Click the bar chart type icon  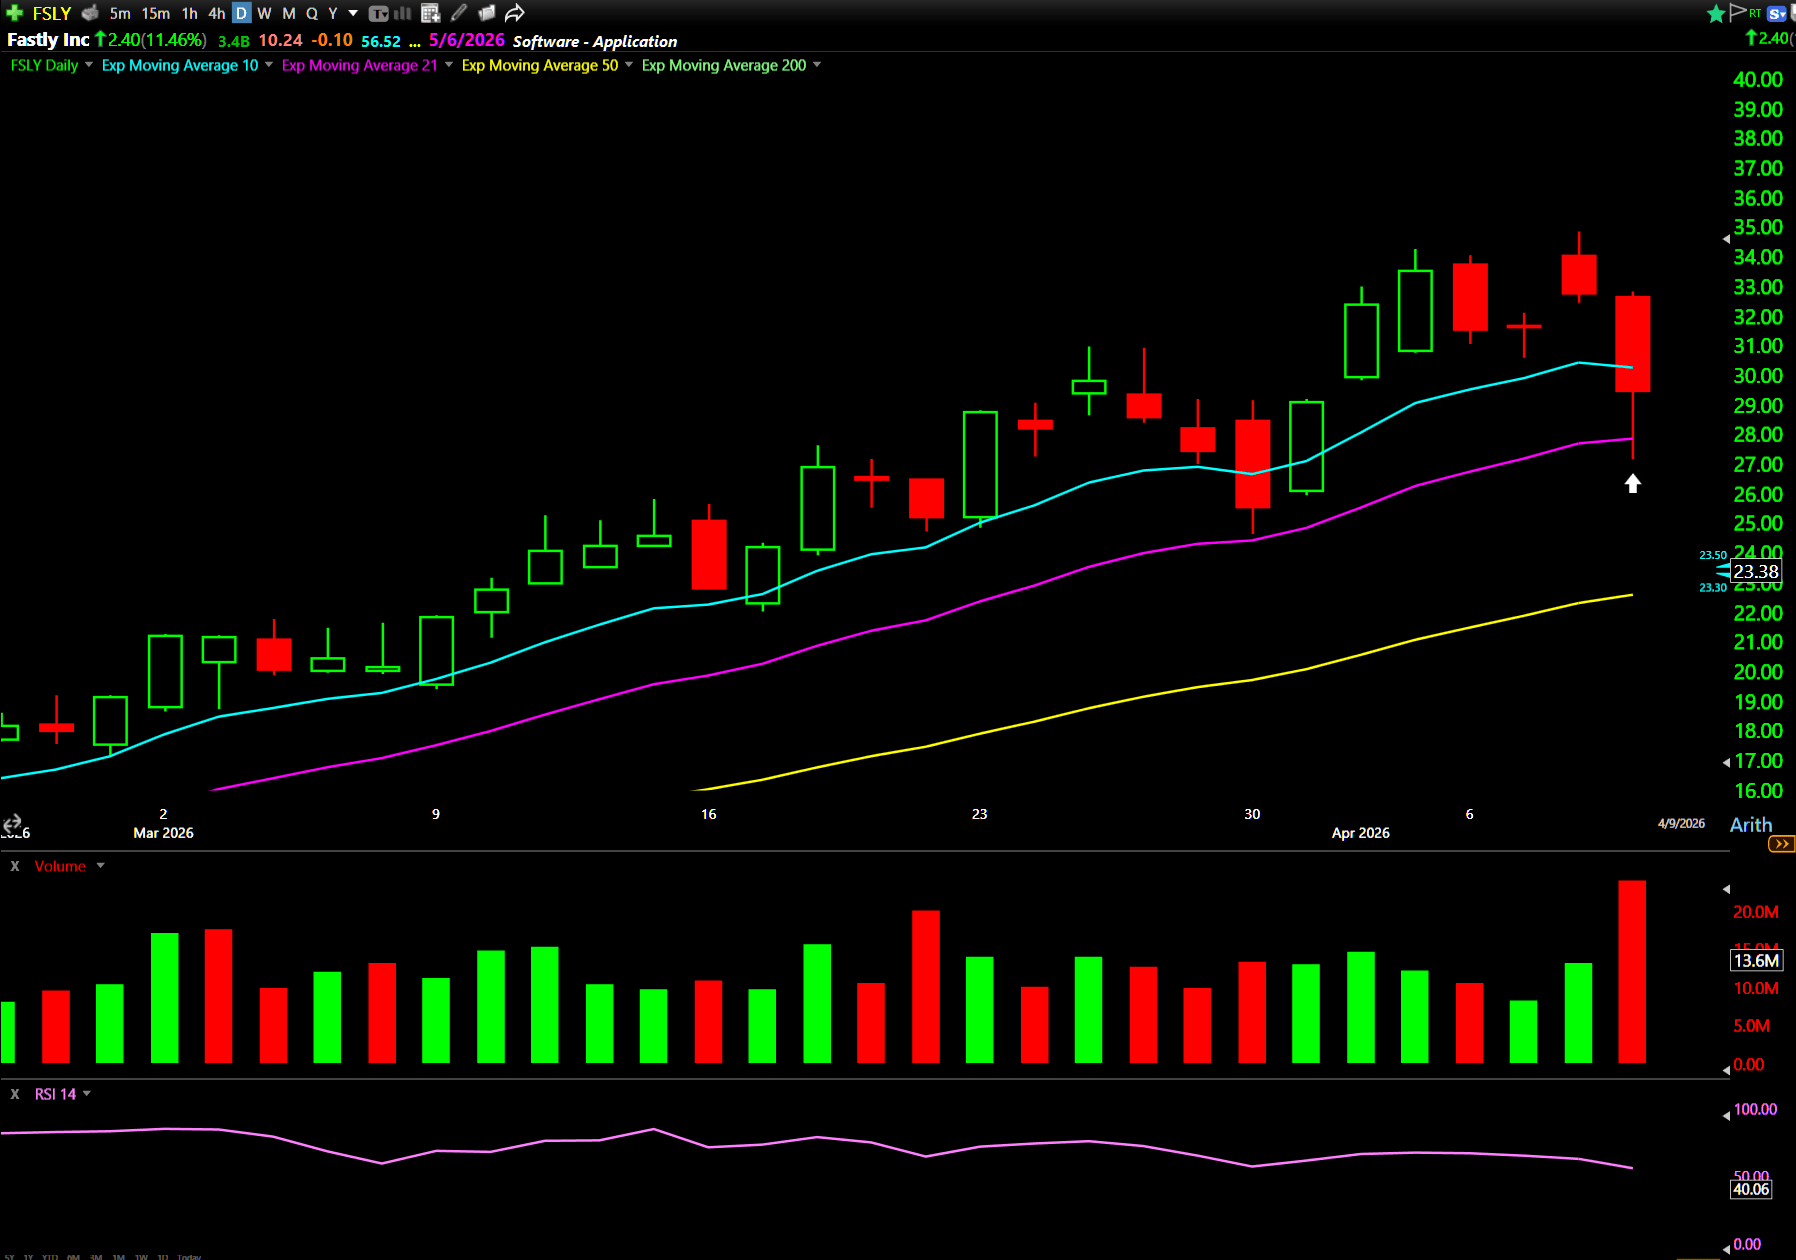(403, 13)
